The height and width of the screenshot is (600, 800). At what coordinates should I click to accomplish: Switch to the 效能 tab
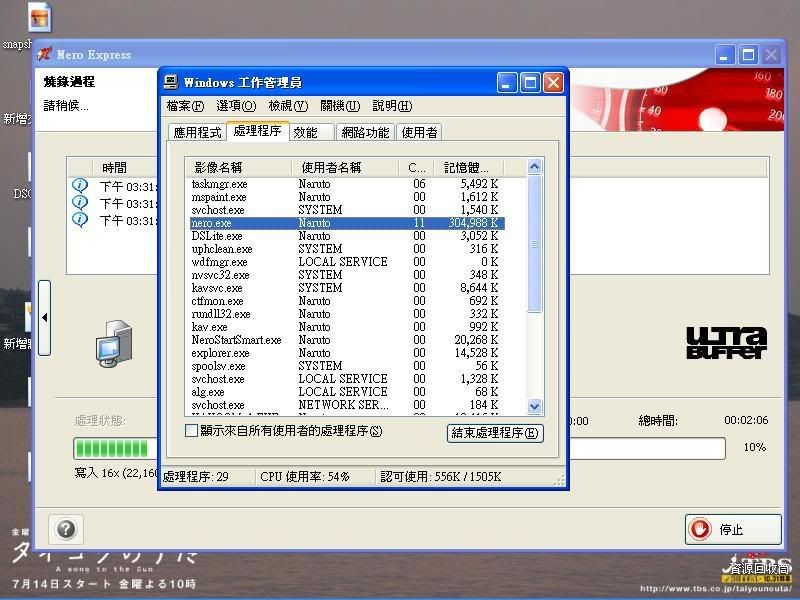tap(312, 133)
